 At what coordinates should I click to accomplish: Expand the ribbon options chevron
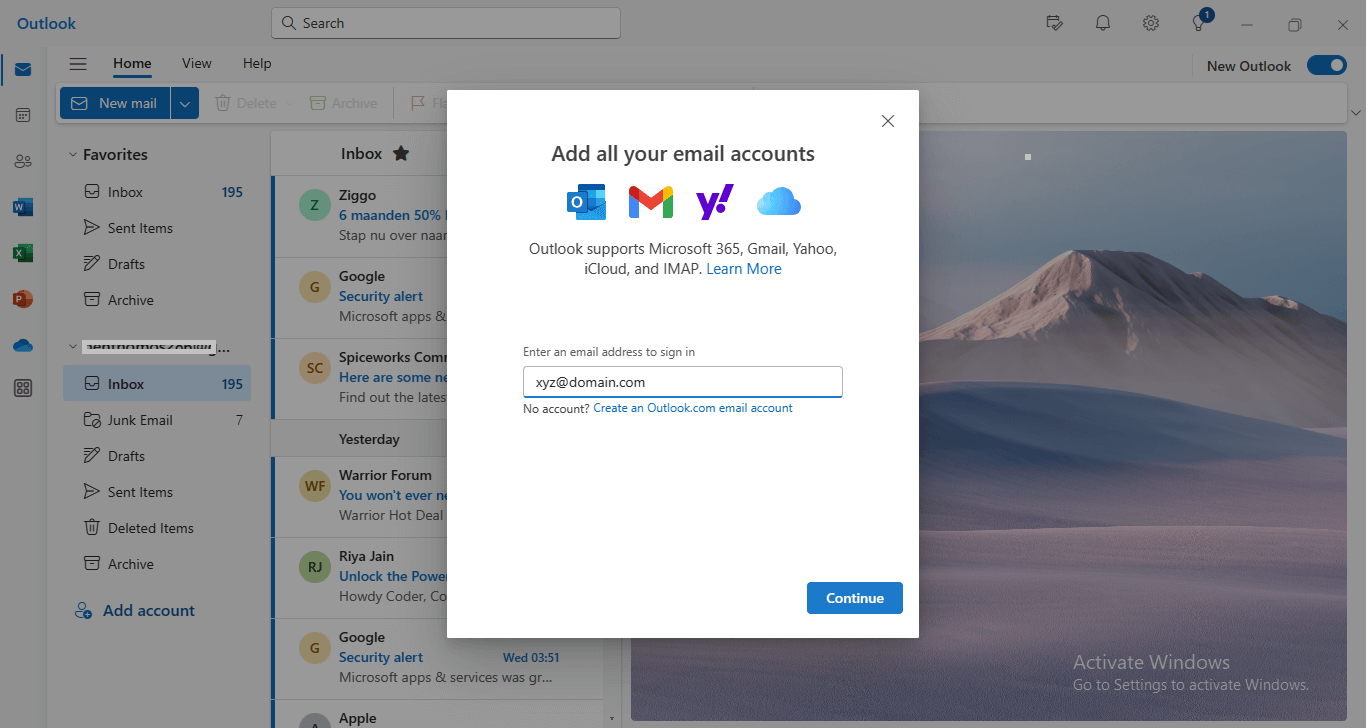(1356, 112)
